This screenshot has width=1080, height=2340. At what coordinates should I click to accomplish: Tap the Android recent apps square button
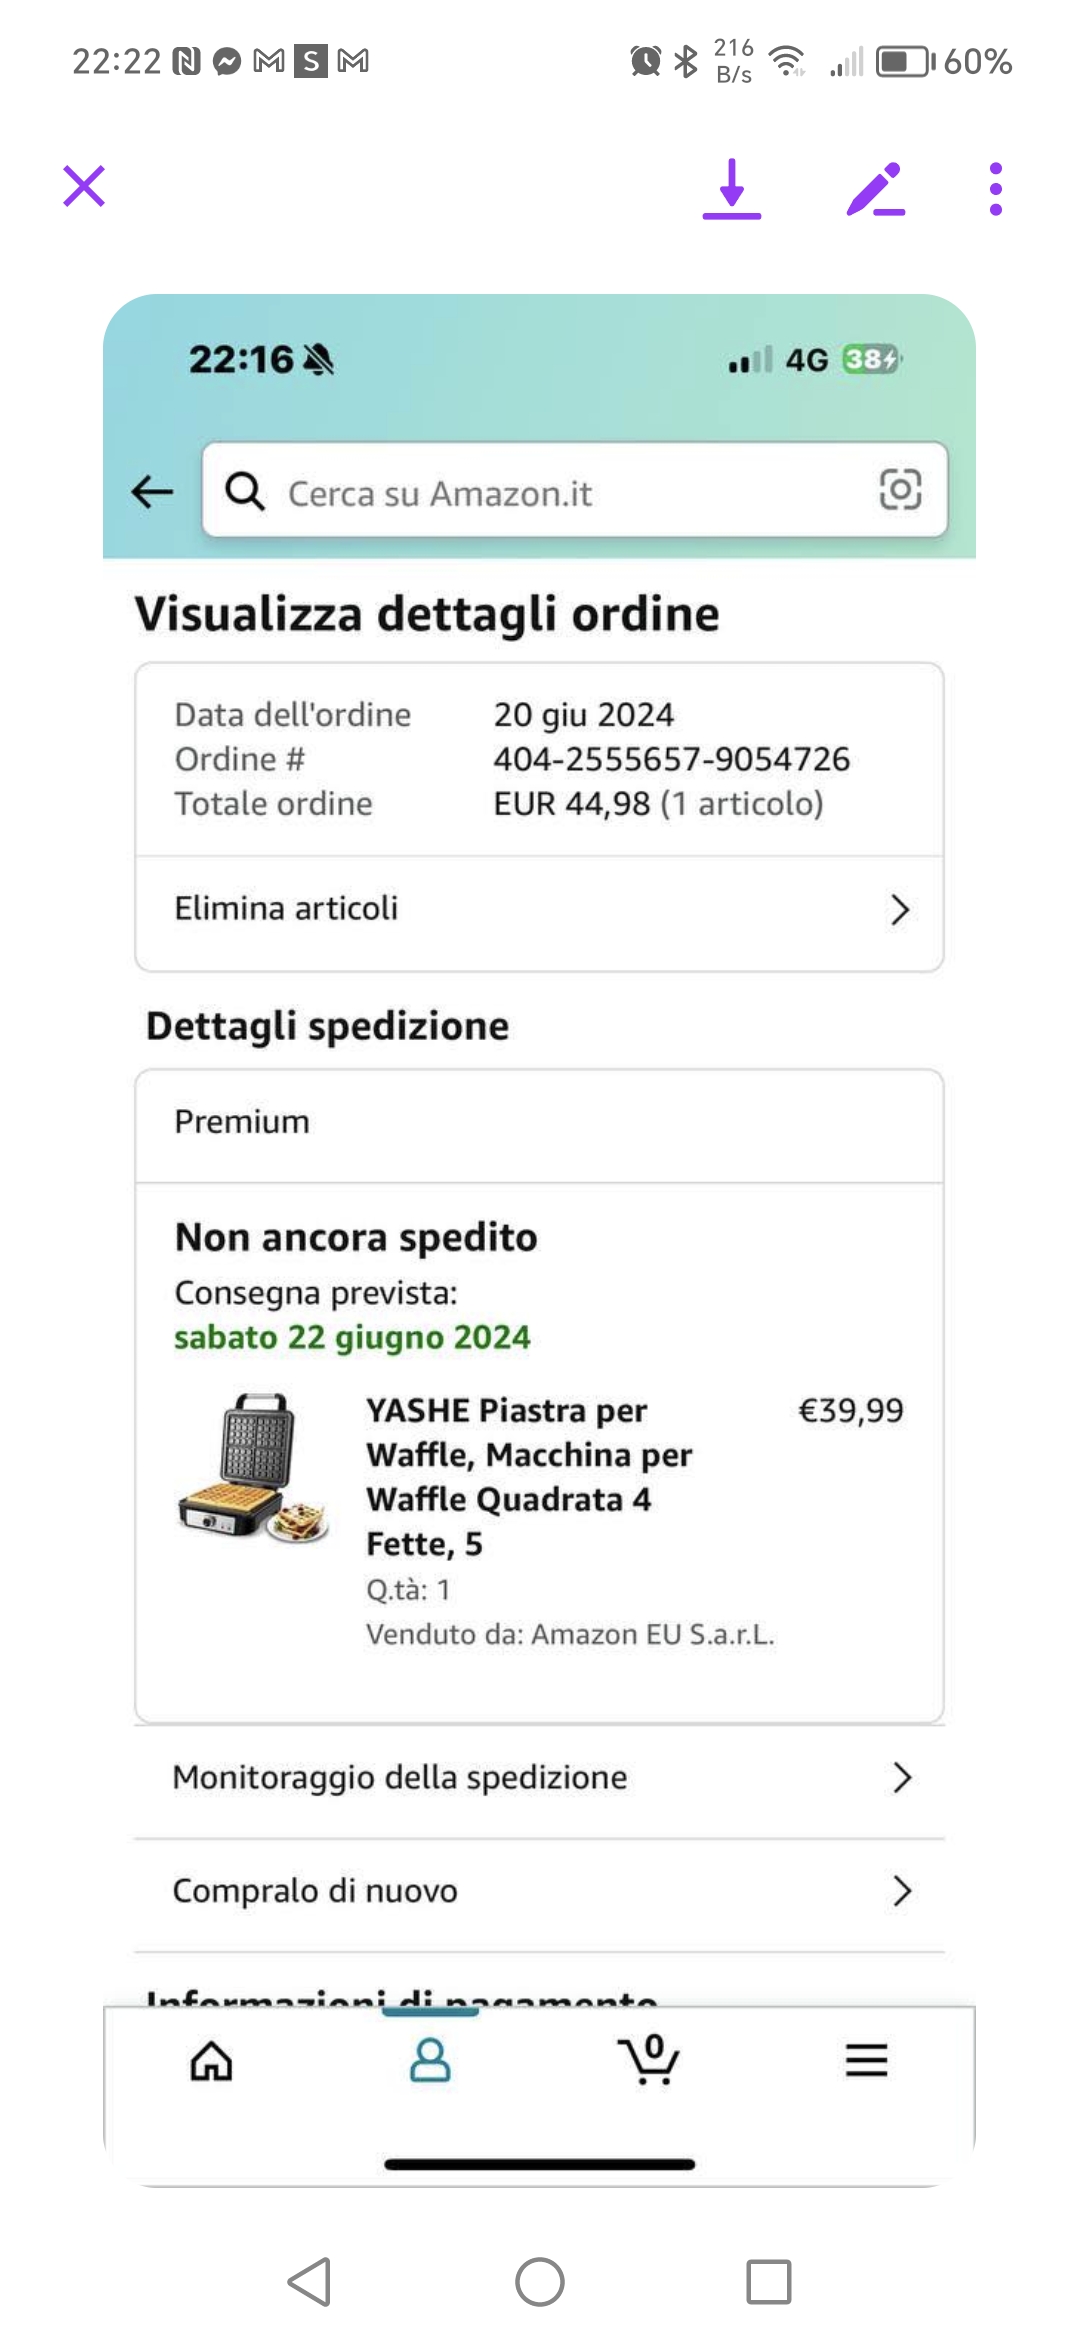pos(769,2282)
